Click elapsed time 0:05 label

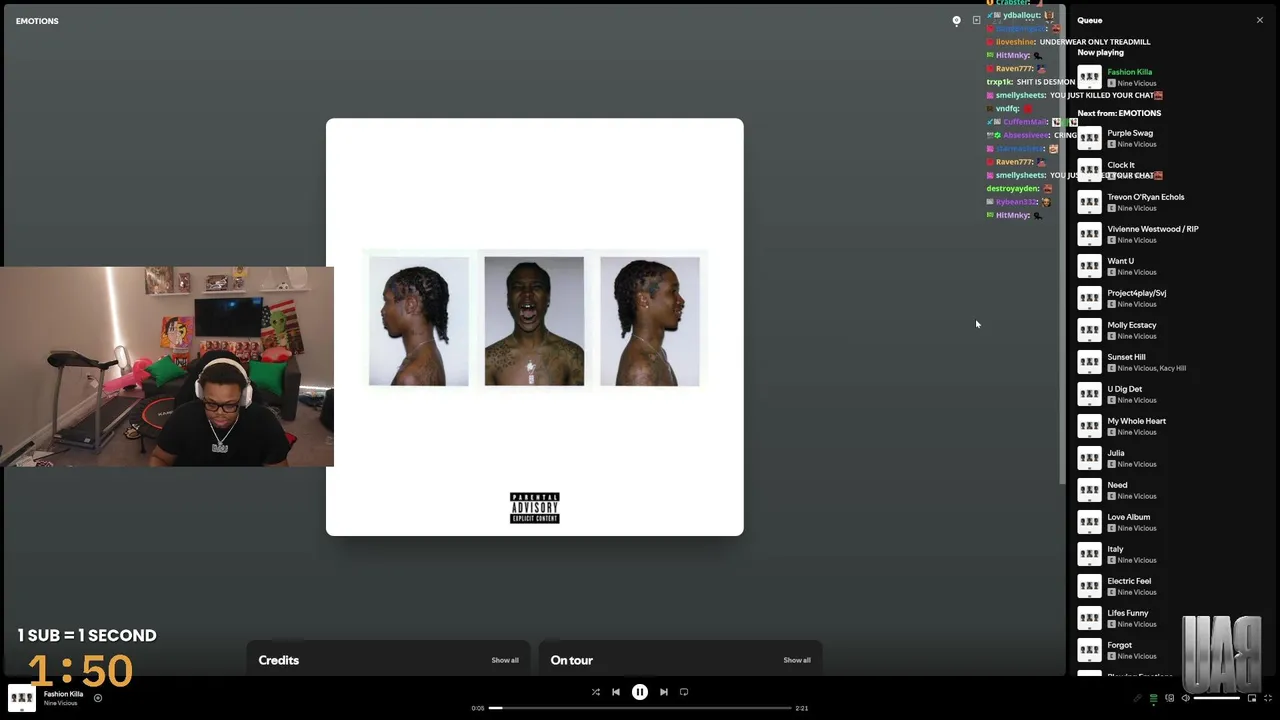[x=478, y=708]
